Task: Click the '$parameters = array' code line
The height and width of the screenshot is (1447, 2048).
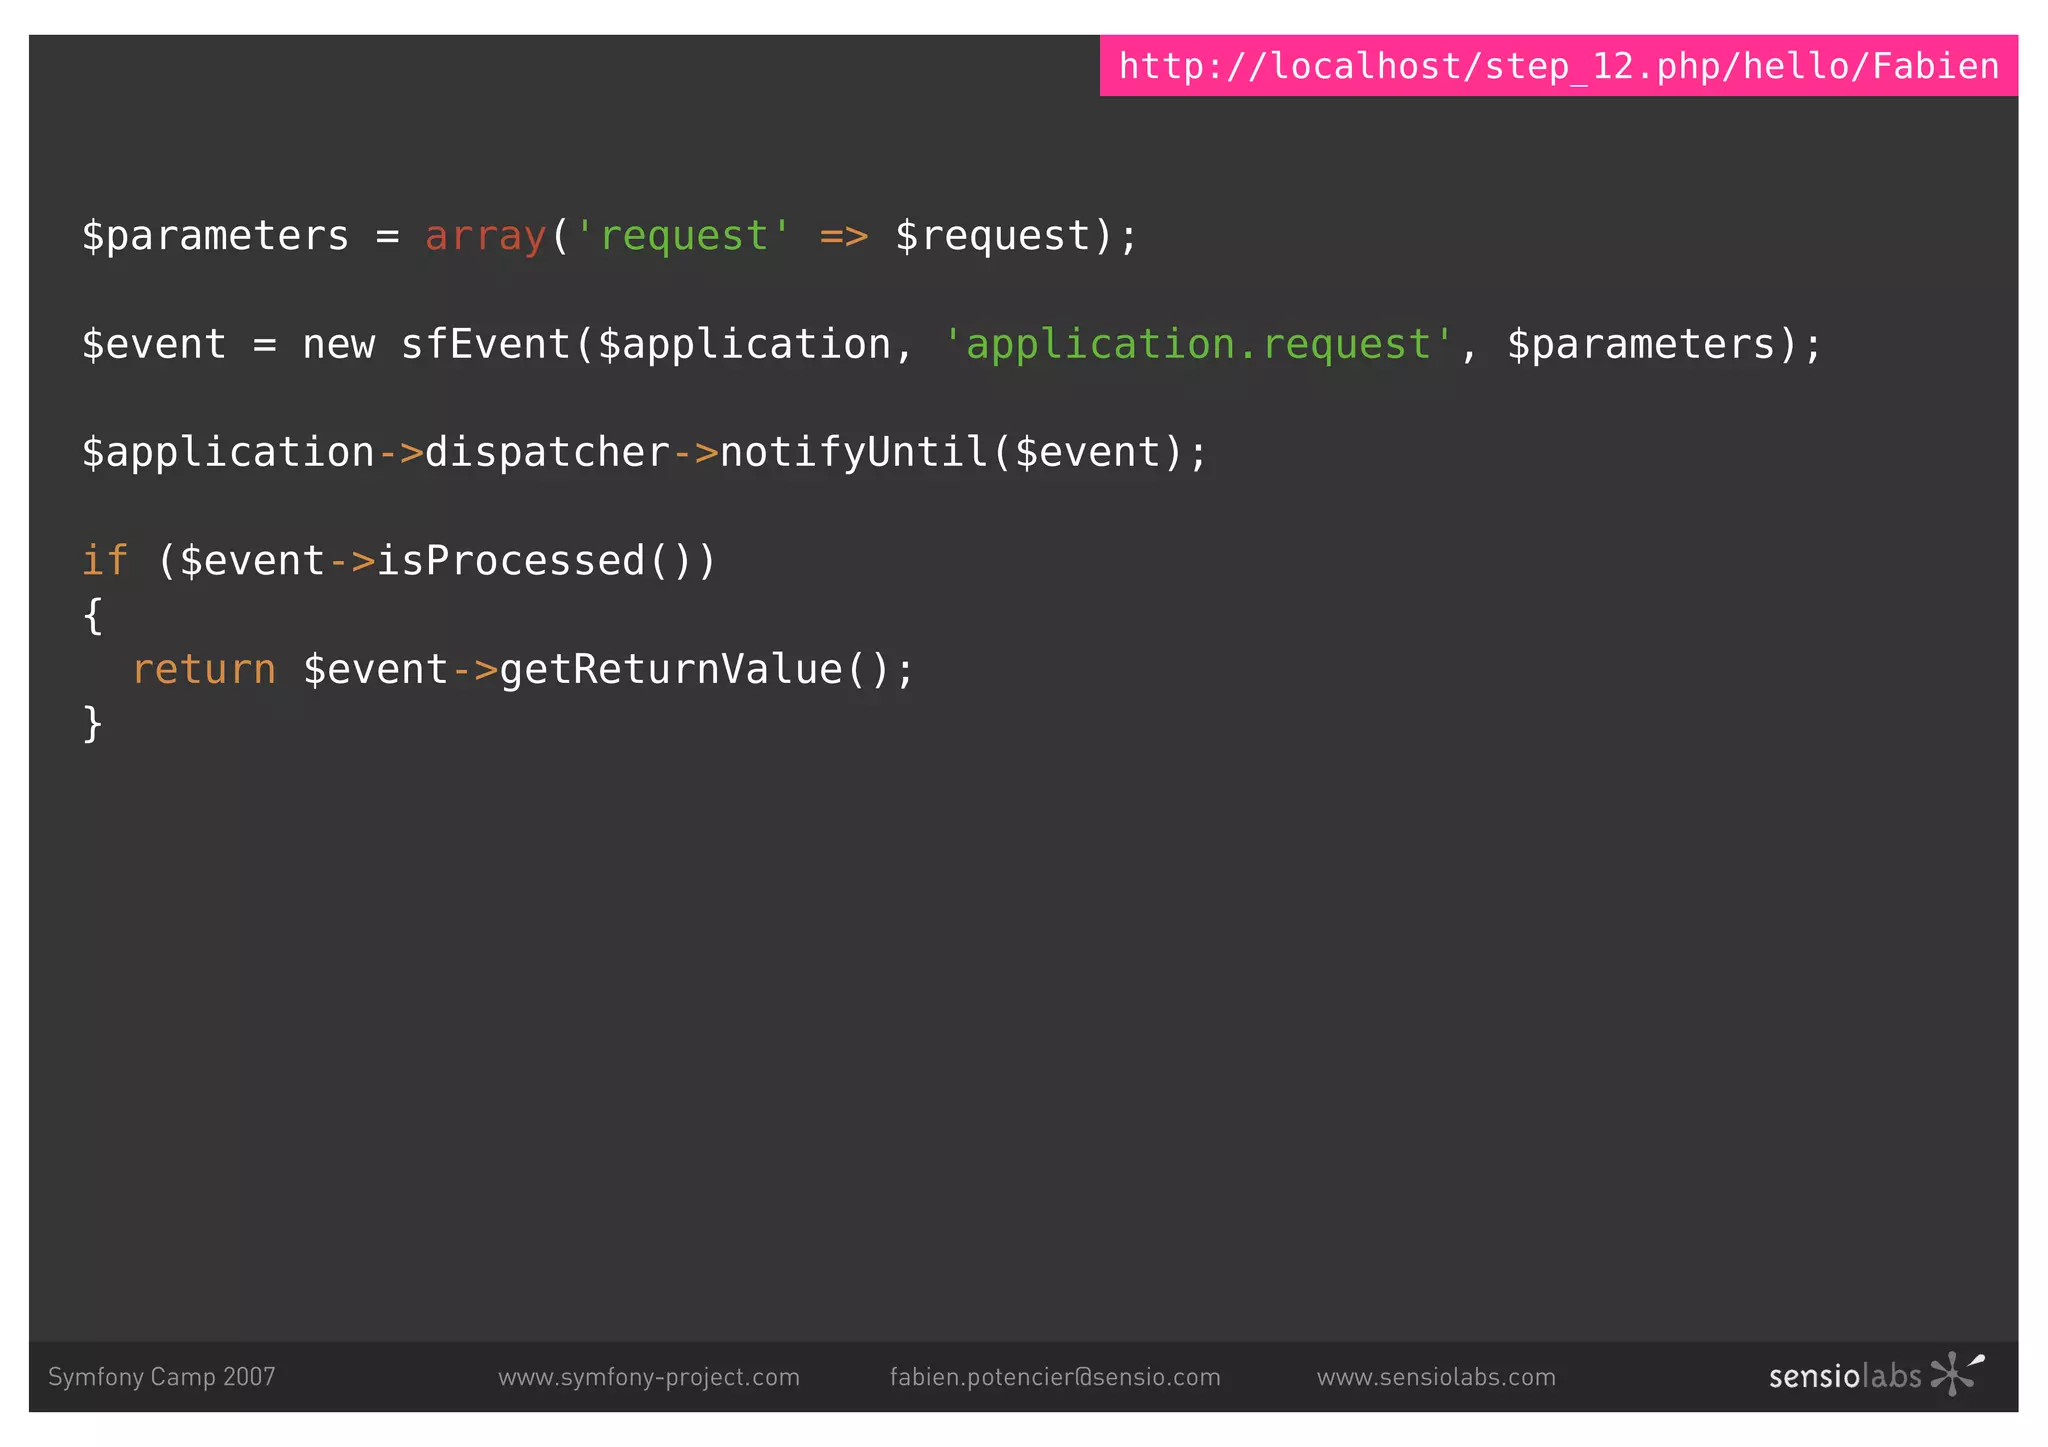Action: (609, 237)
